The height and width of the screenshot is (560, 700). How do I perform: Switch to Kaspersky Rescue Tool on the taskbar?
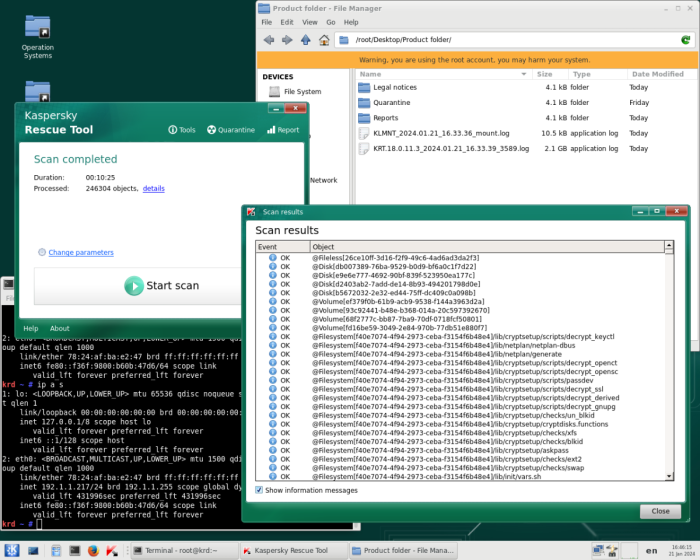click(294, 550)
